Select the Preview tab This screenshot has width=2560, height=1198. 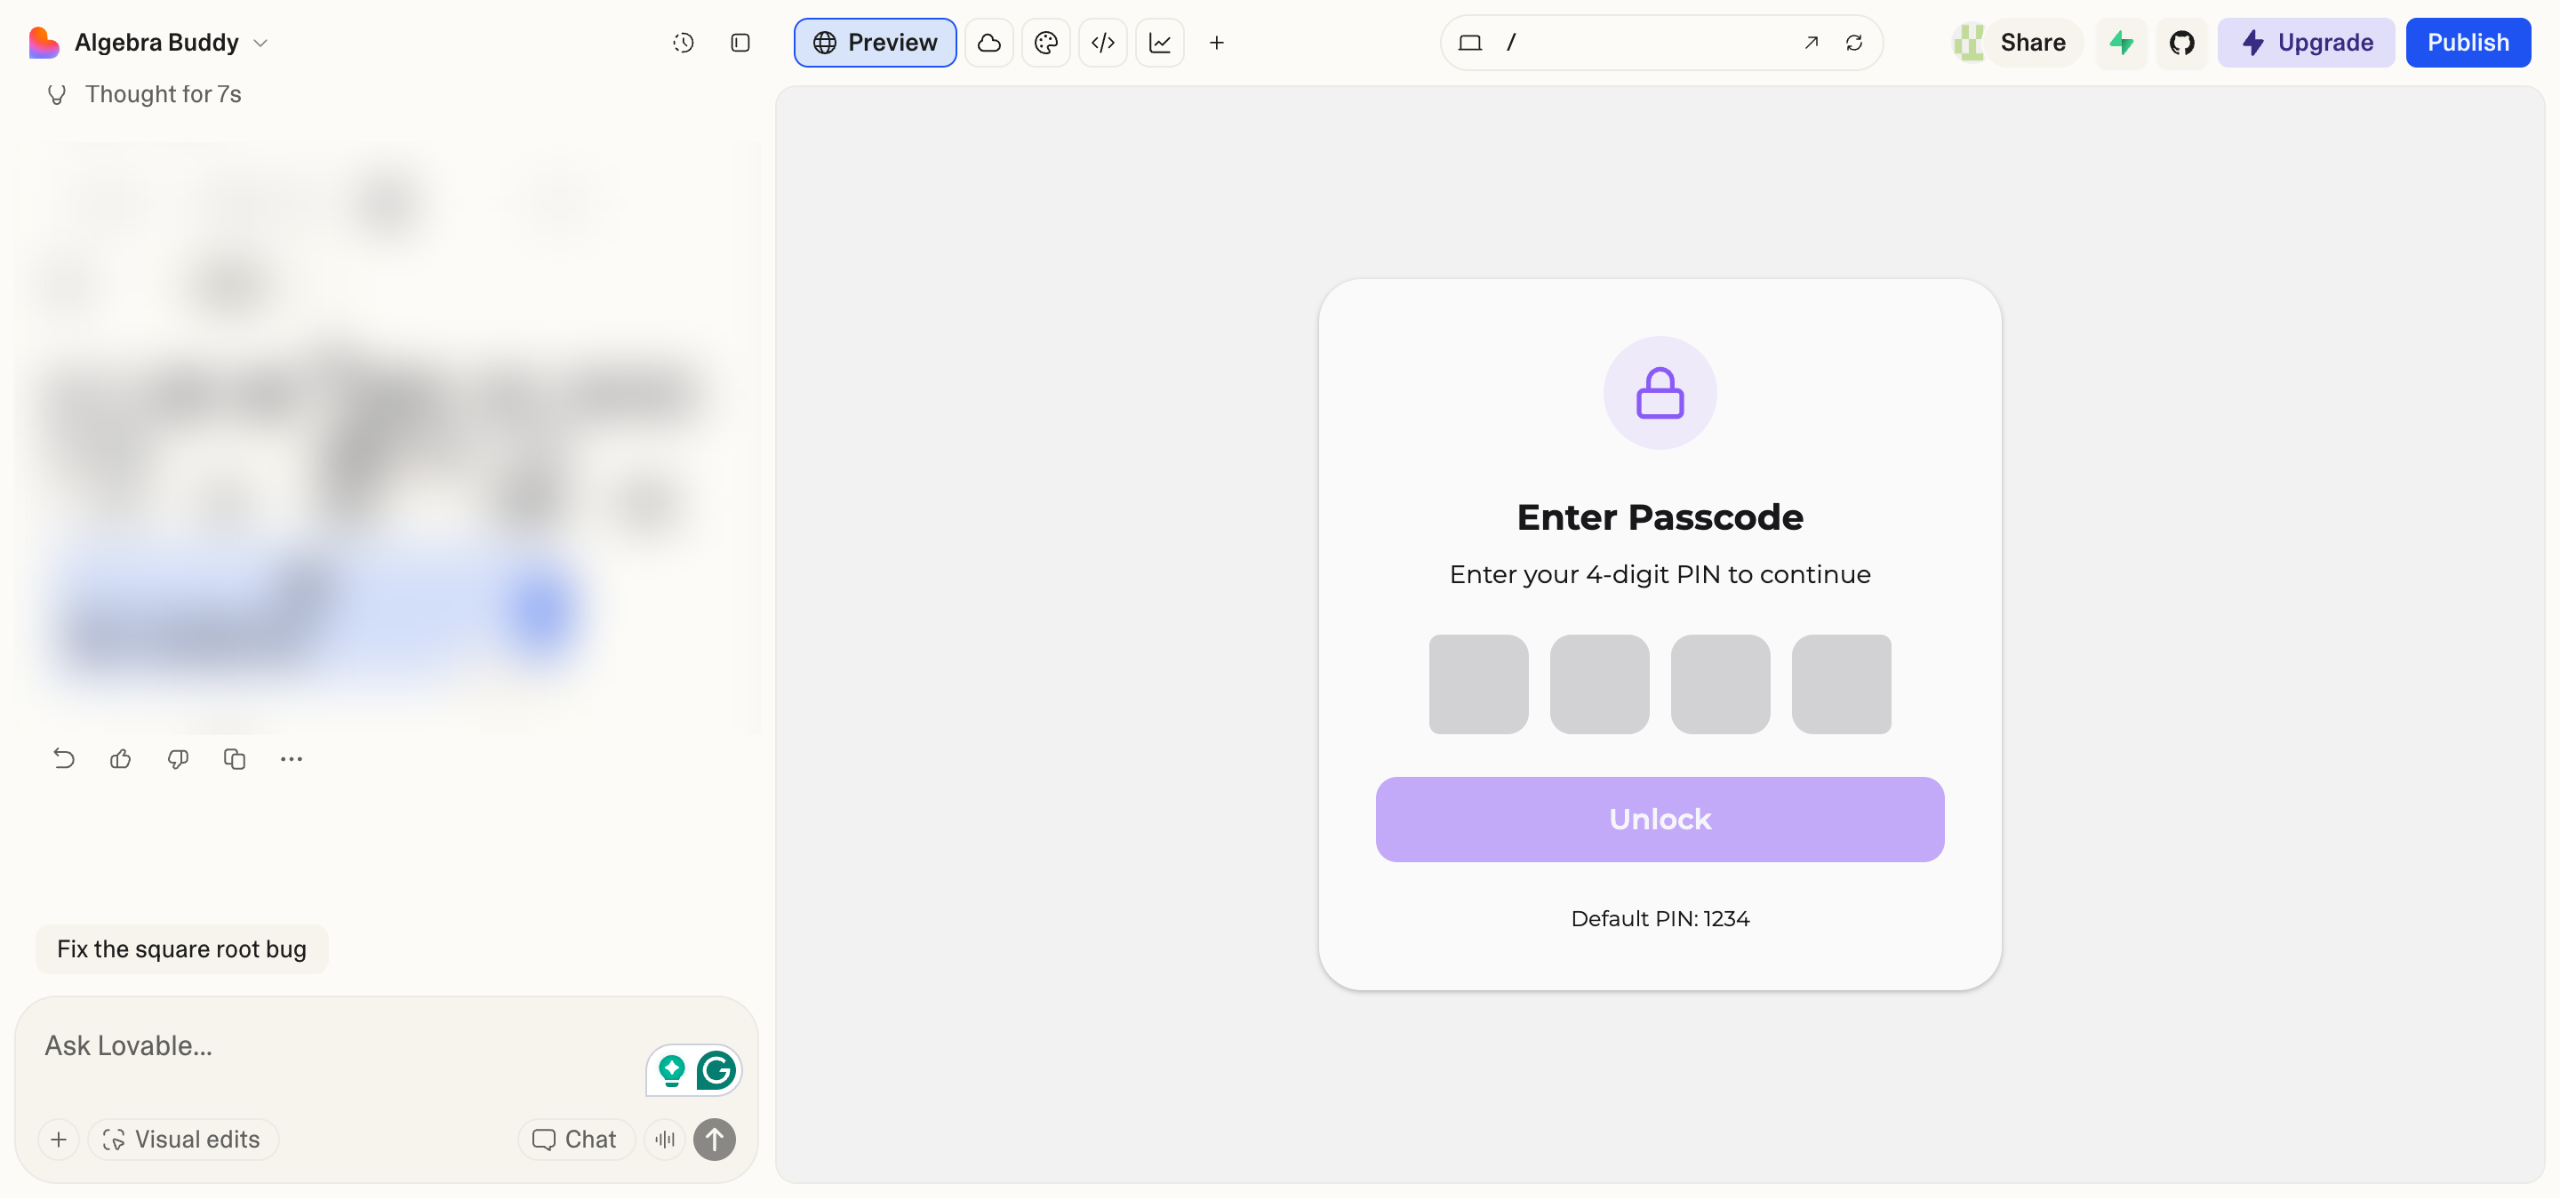click(x=875, y=43)
